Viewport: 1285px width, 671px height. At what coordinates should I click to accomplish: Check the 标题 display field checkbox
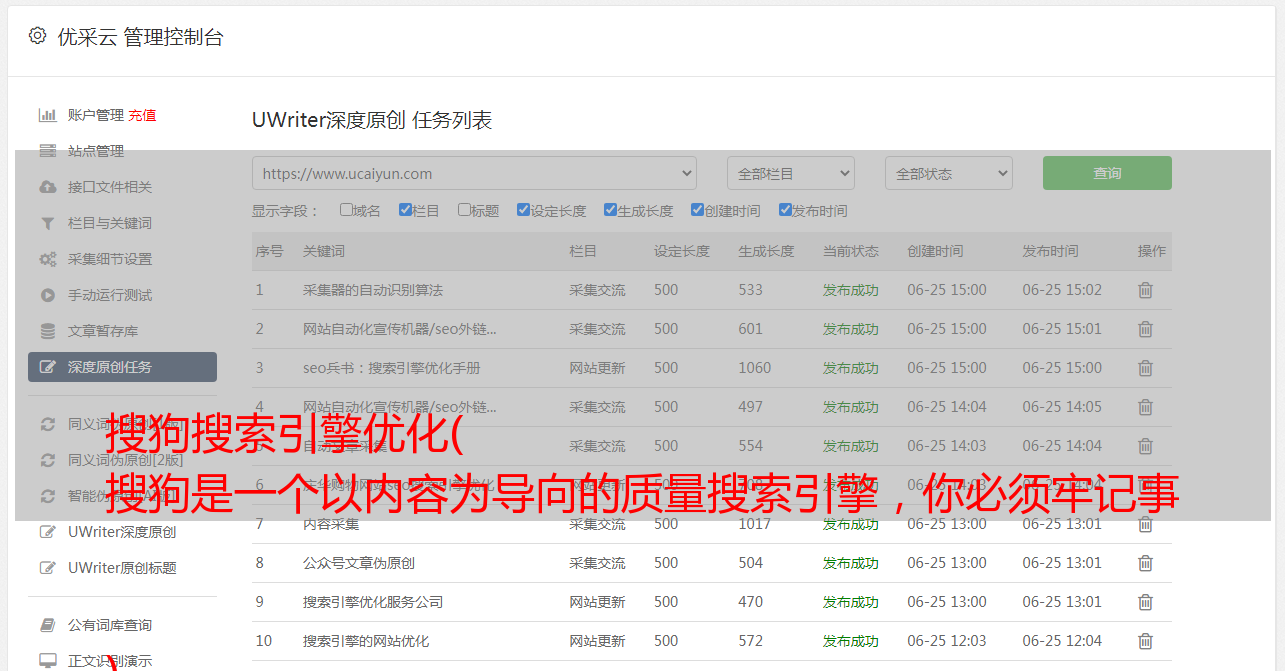coord(464,210)
